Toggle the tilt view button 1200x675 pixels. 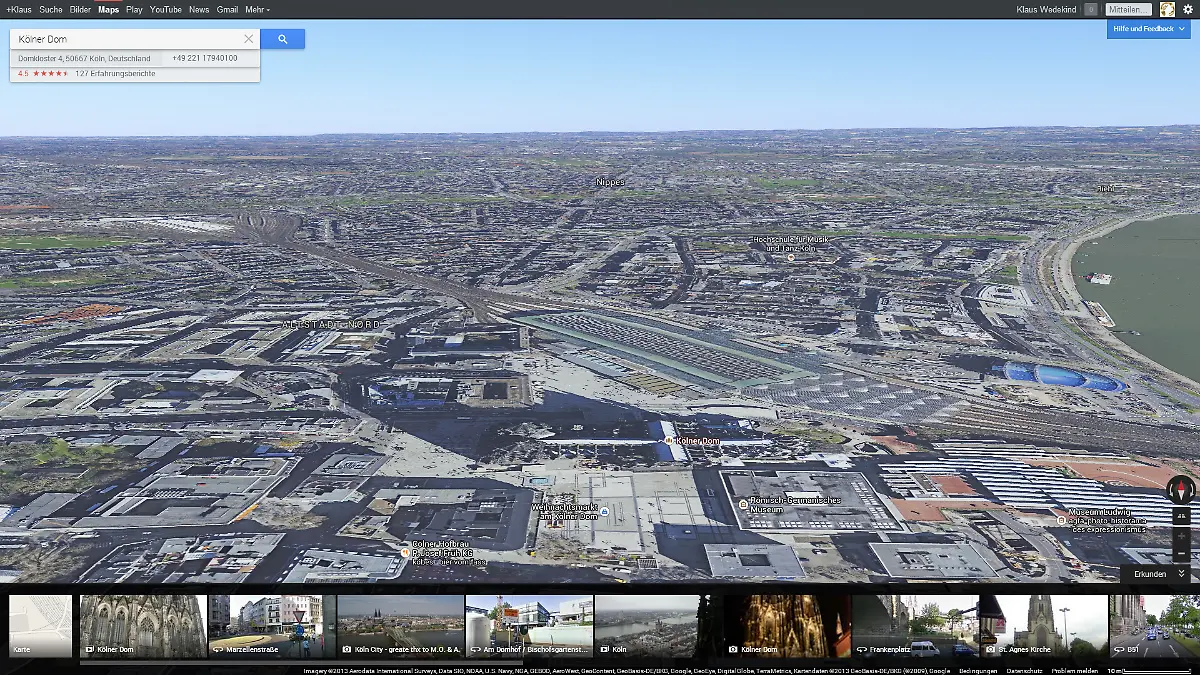click(x=1181, y=516)
